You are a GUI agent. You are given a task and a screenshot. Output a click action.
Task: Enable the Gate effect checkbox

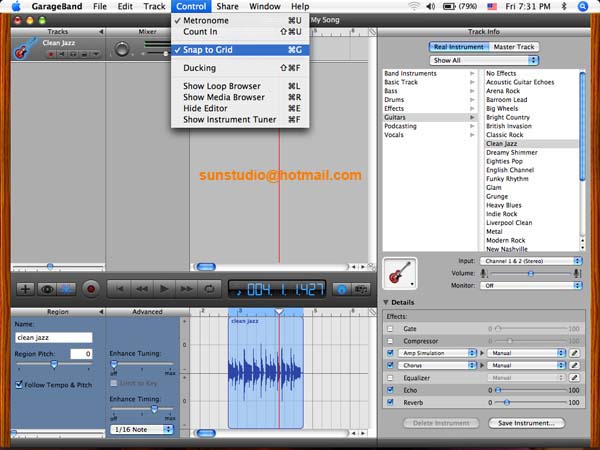[x=390, y=329]
